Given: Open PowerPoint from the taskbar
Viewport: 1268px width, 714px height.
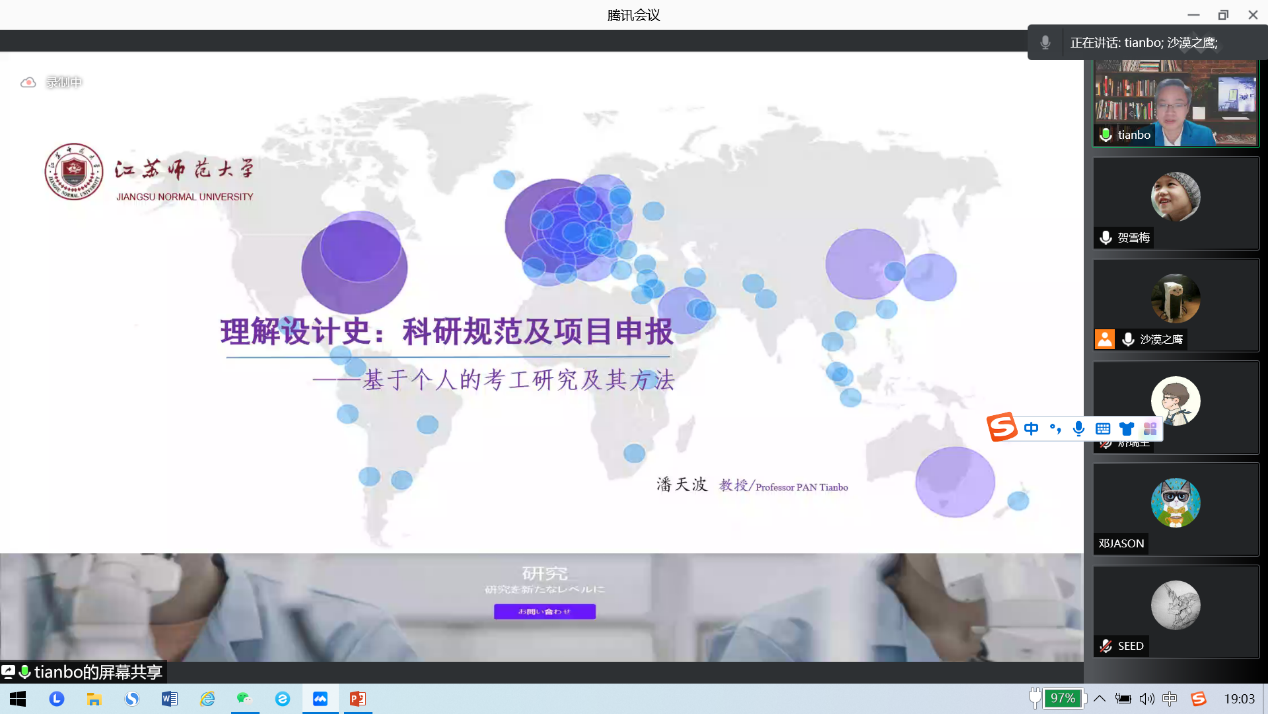Looking at the screenshot, I should click(x=357, y=699).
